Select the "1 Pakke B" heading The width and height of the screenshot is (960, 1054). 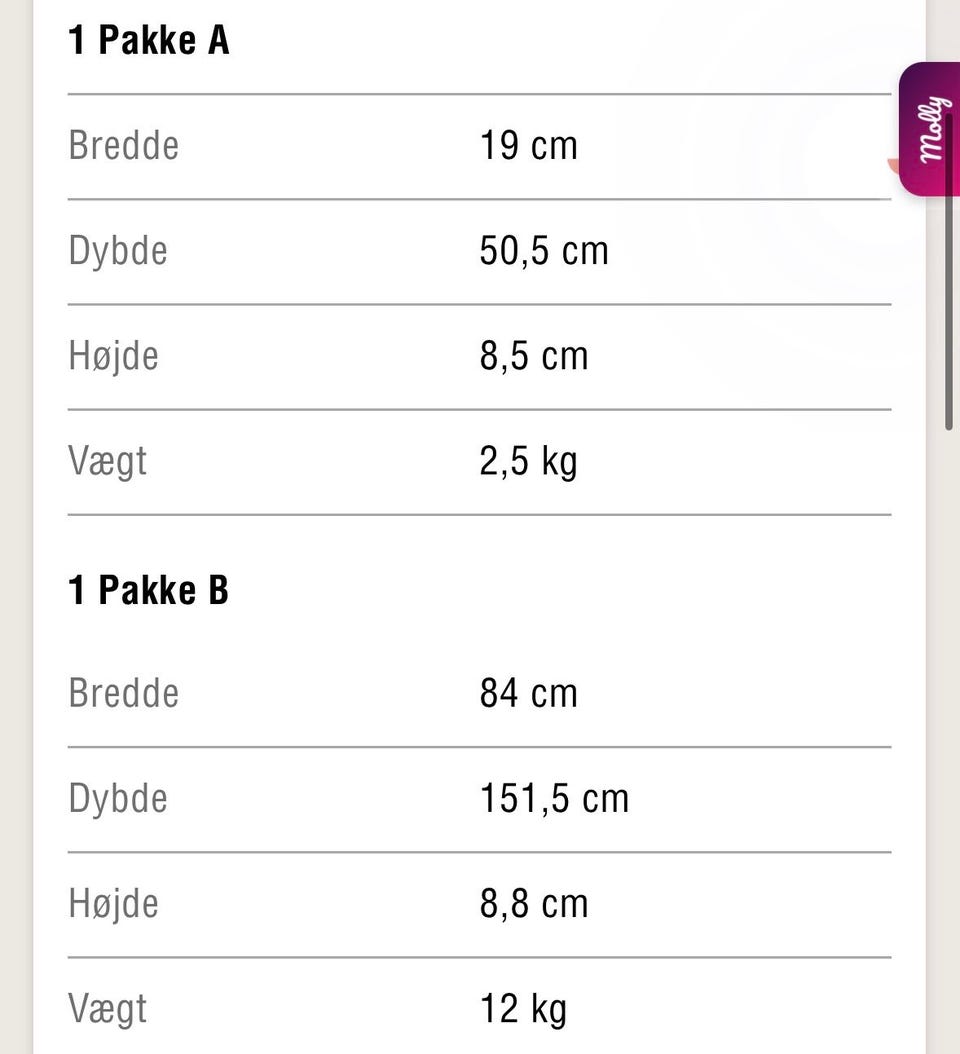149,590
